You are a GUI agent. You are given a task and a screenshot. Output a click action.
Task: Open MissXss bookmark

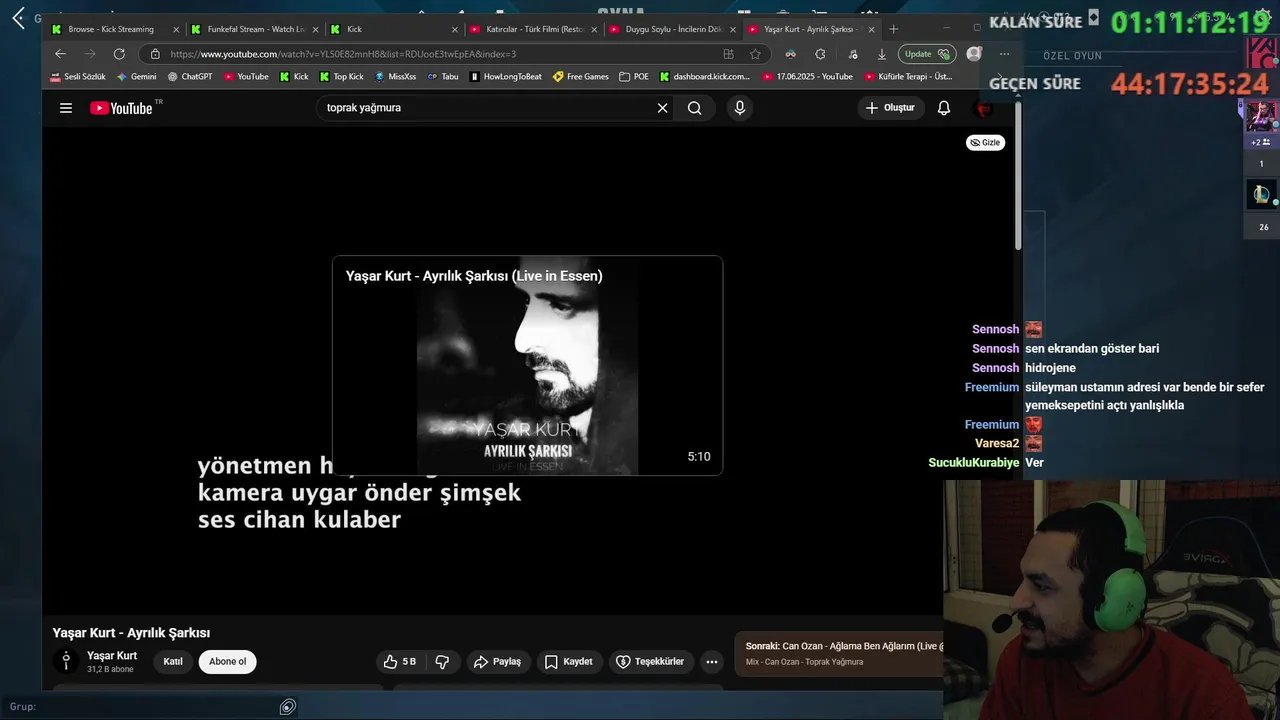click(x=396, y=76)
